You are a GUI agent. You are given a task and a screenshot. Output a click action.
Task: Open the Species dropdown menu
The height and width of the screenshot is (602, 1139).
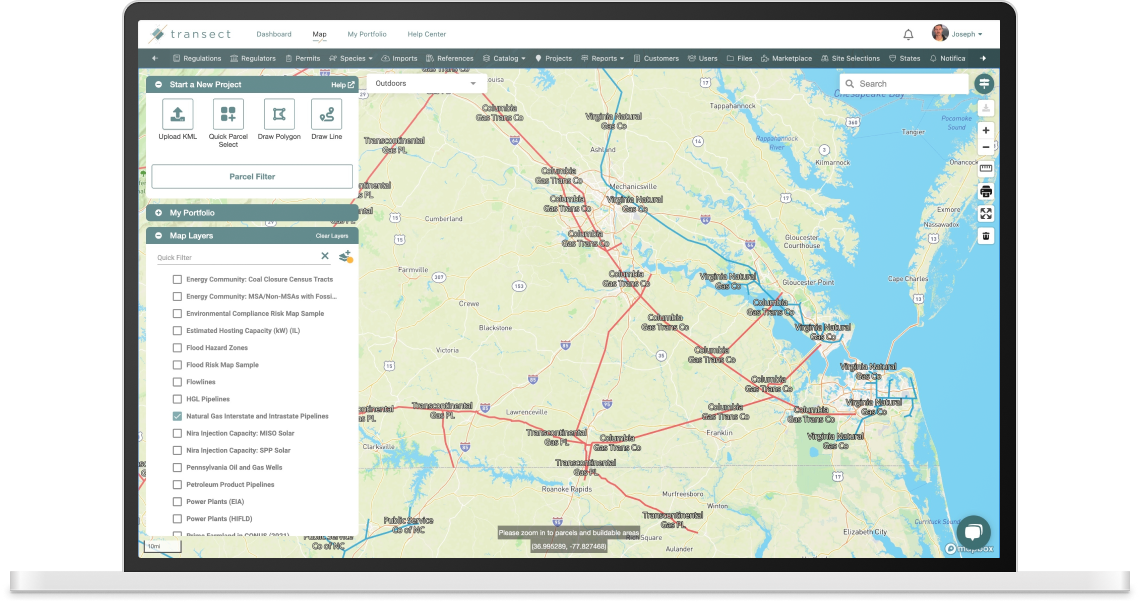coord(351,58)
